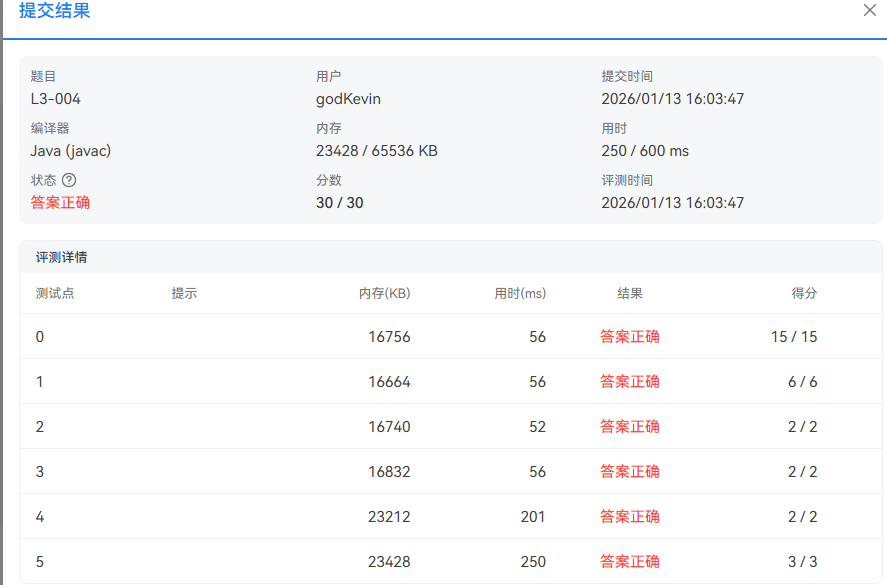Click test point 3 row number
This screenshot has width=887, height=585.
[x=40, y=472]
